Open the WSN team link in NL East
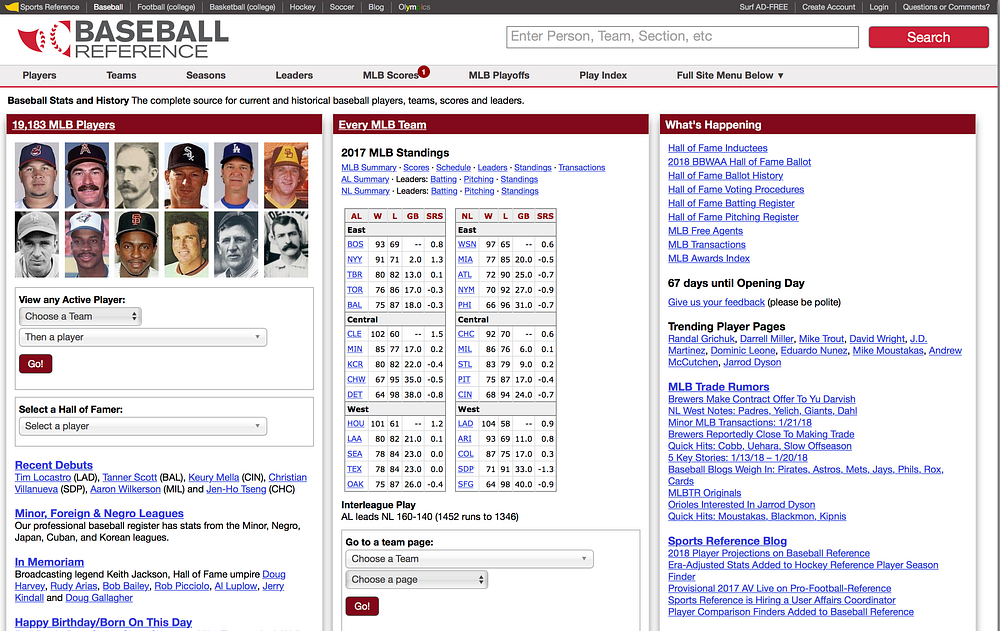 467,244
